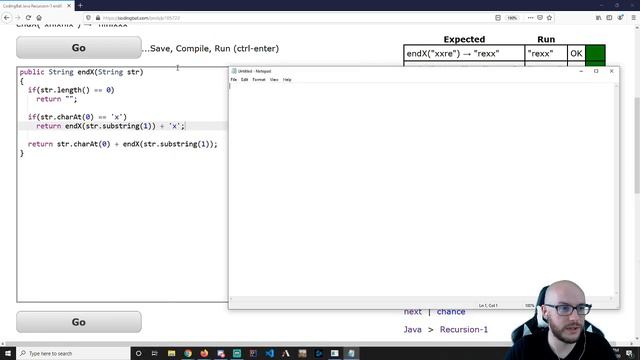
Task: Follow the 'chance' link
Action: click(451, 312)
